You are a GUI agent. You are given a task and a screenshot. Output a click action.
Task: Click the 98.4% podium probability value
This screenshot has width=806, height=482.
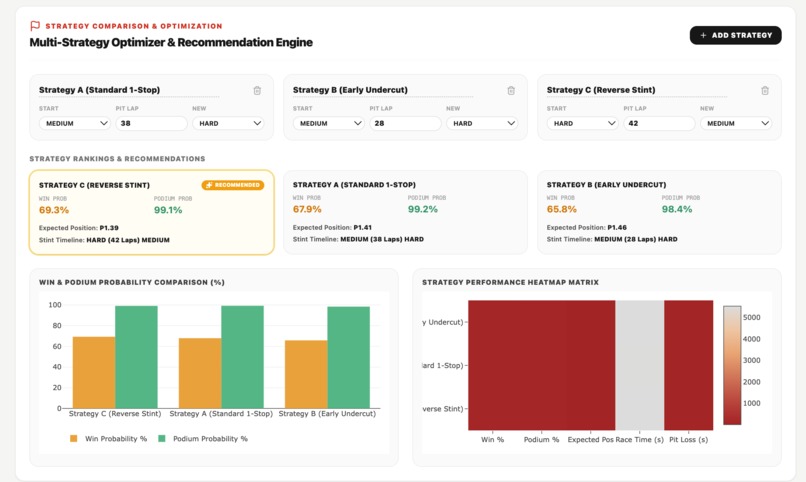tap(677, 209)
